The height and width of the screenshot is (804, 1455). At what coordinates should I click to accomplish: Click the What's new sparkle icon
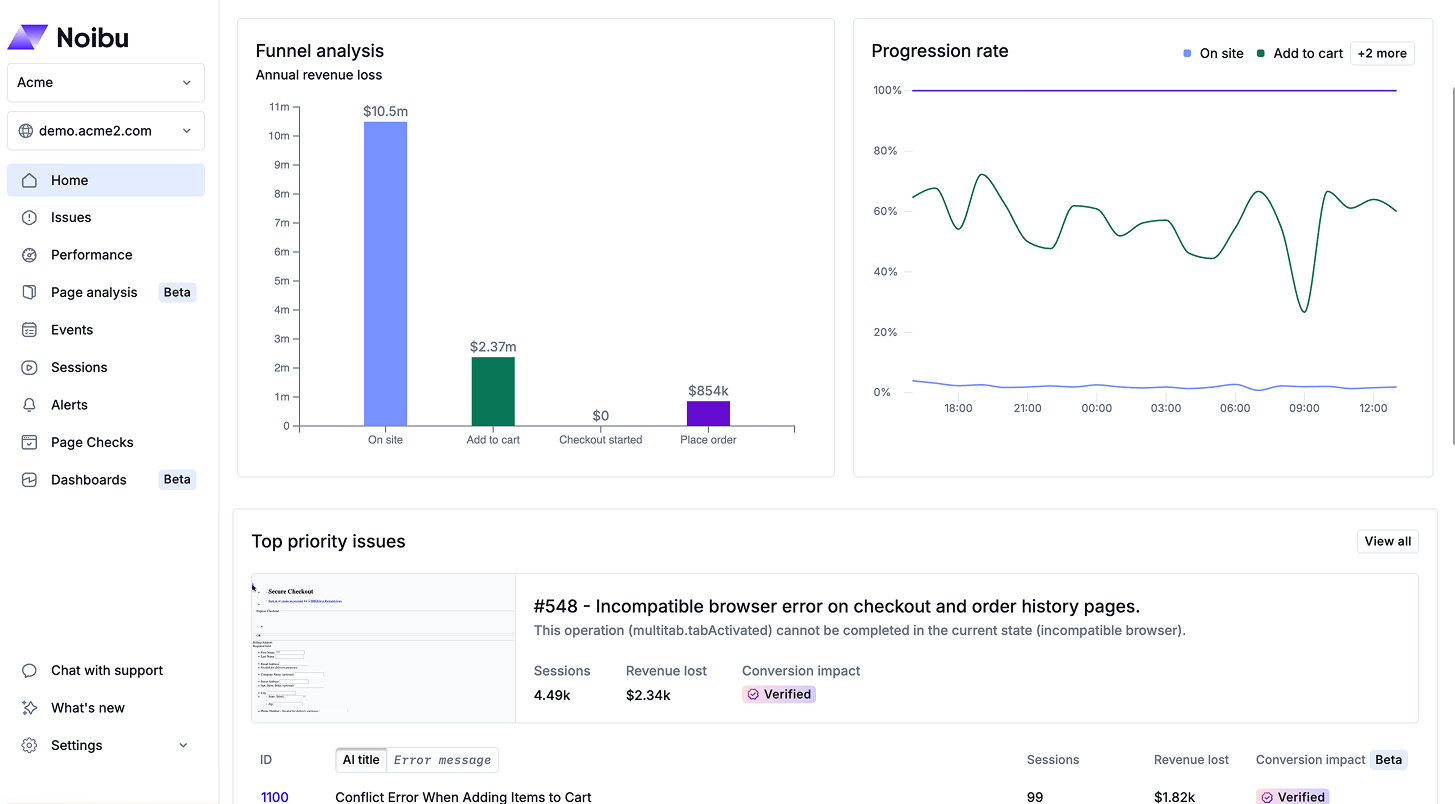tap(30, 708)
